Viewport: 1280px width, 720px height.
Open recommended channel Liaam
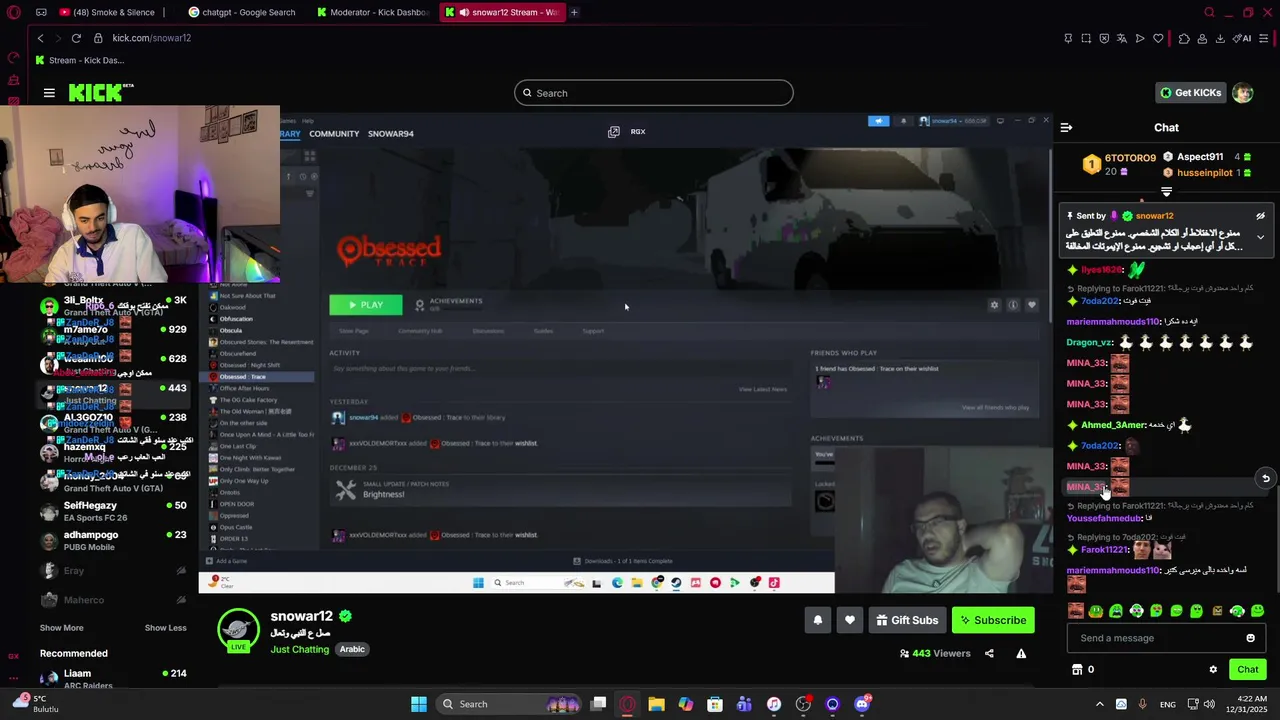click(112, 678)
